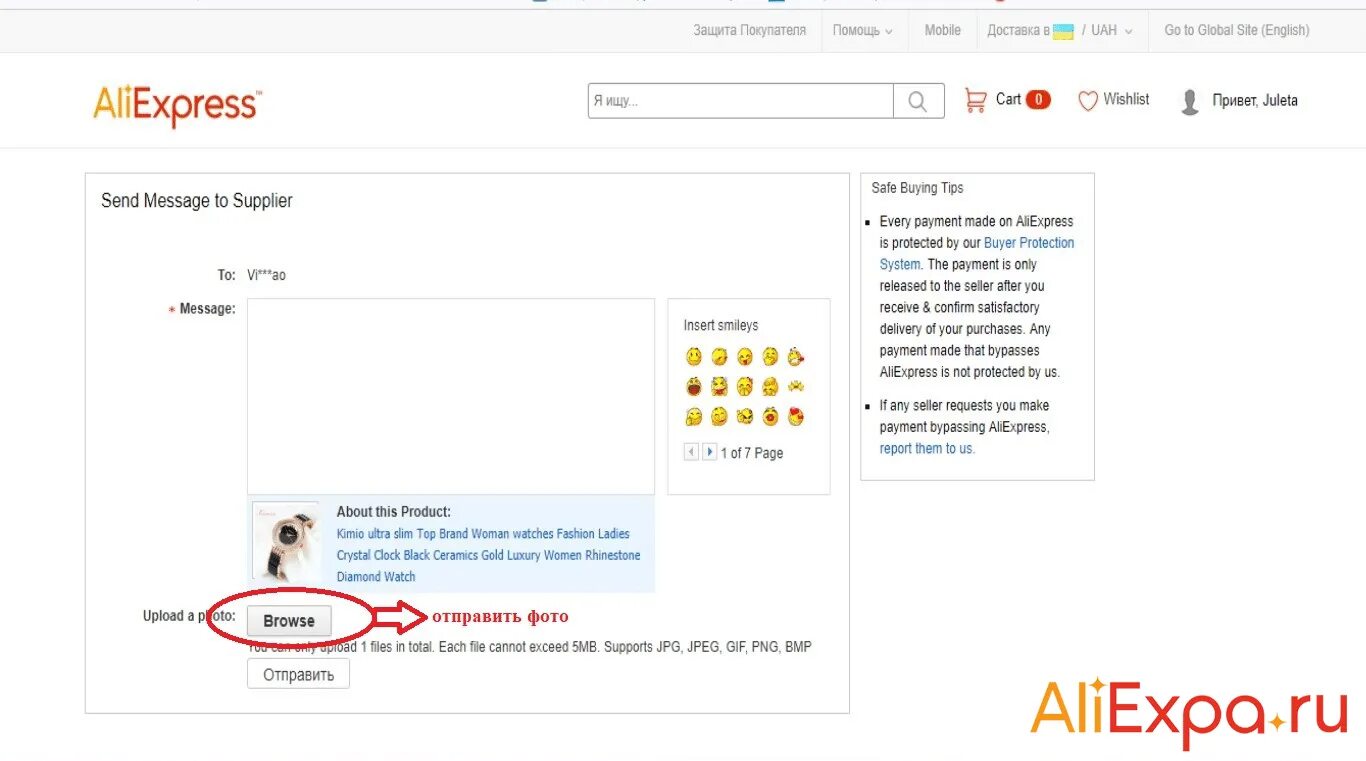Click the Отправить send button

coord(298,674)
